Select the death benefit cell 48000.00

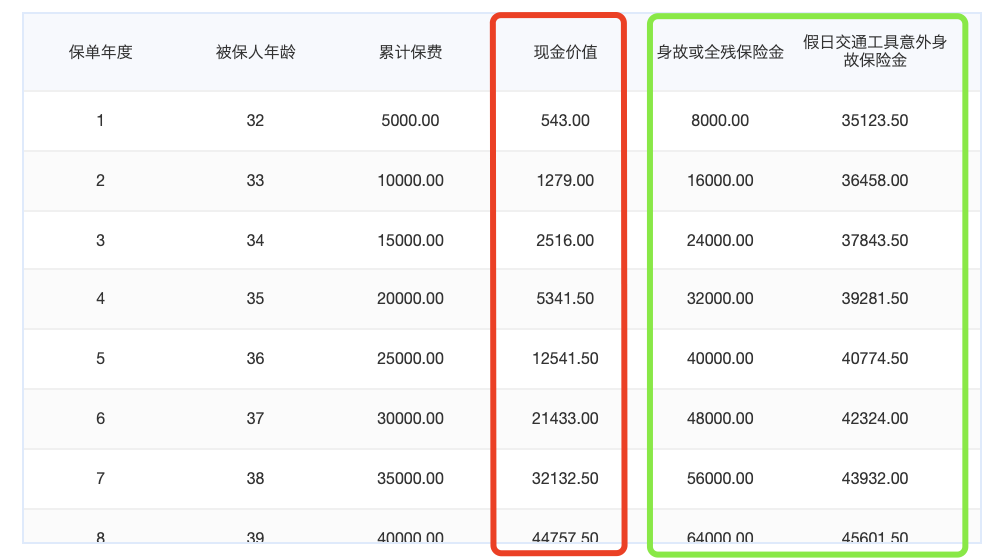[720, 418]
